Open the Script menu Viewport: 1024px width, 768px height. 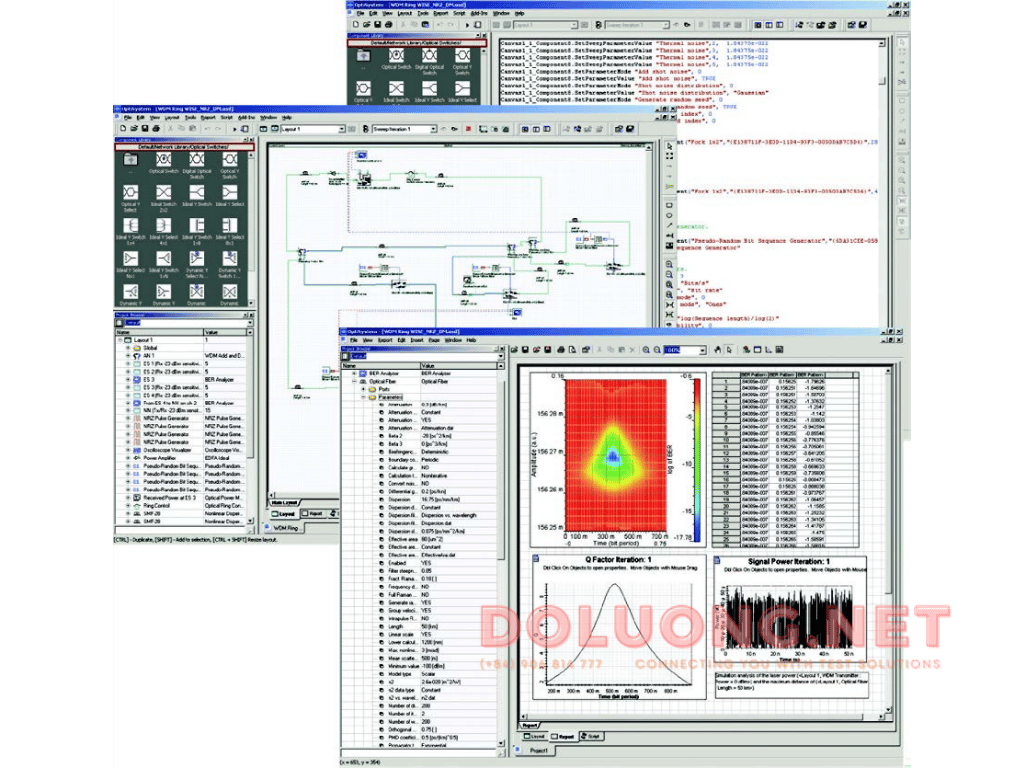pyautogui.click(x=224, y=118)
